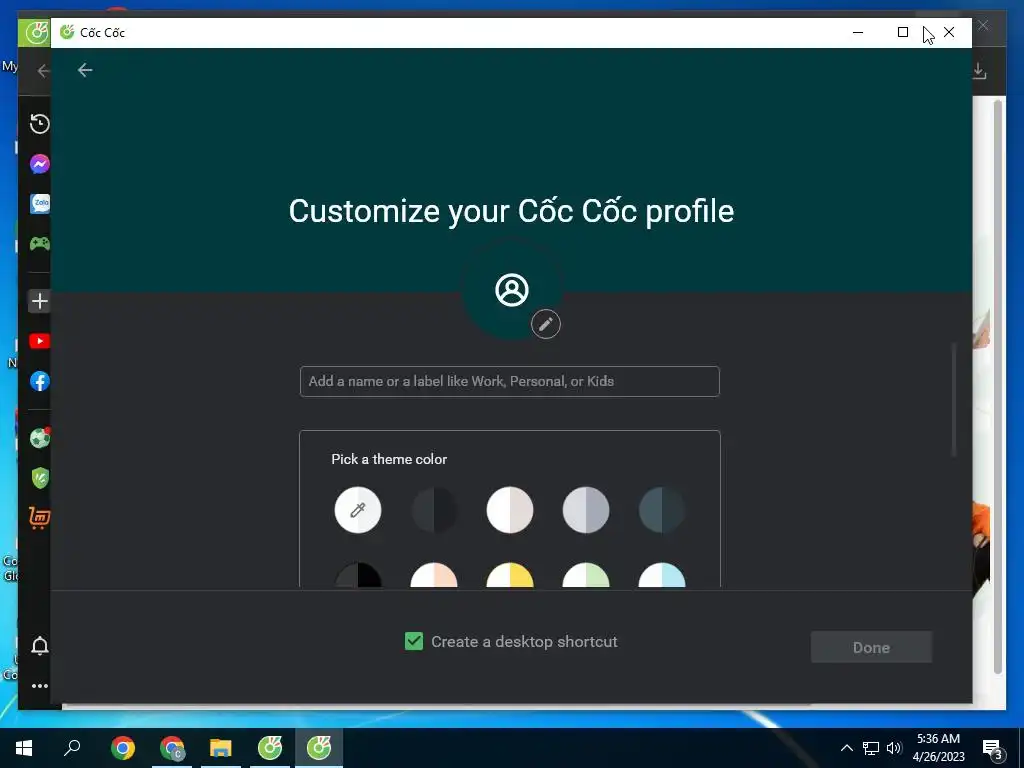Select the black theme color
Image resolution: width=1024 pixels, height=768 pixels.
tap(358, 575)
